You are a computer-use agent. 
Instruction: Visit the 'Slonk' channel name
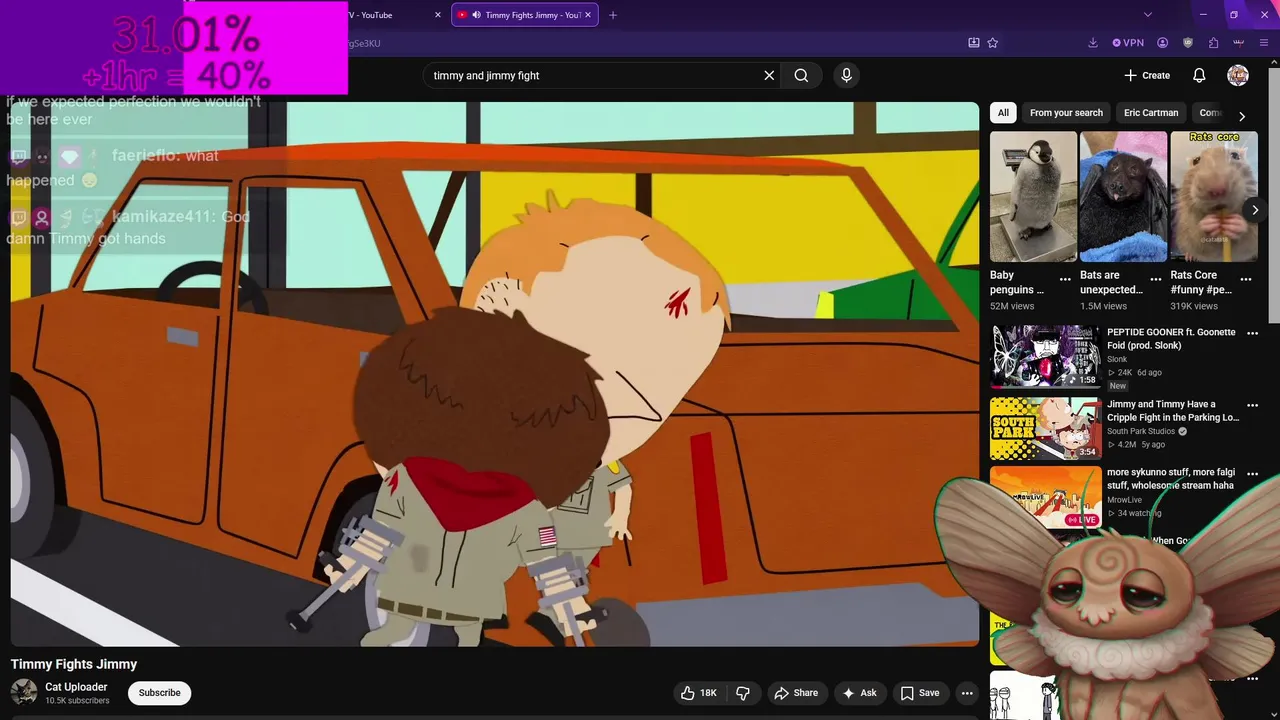(1117, 359)
